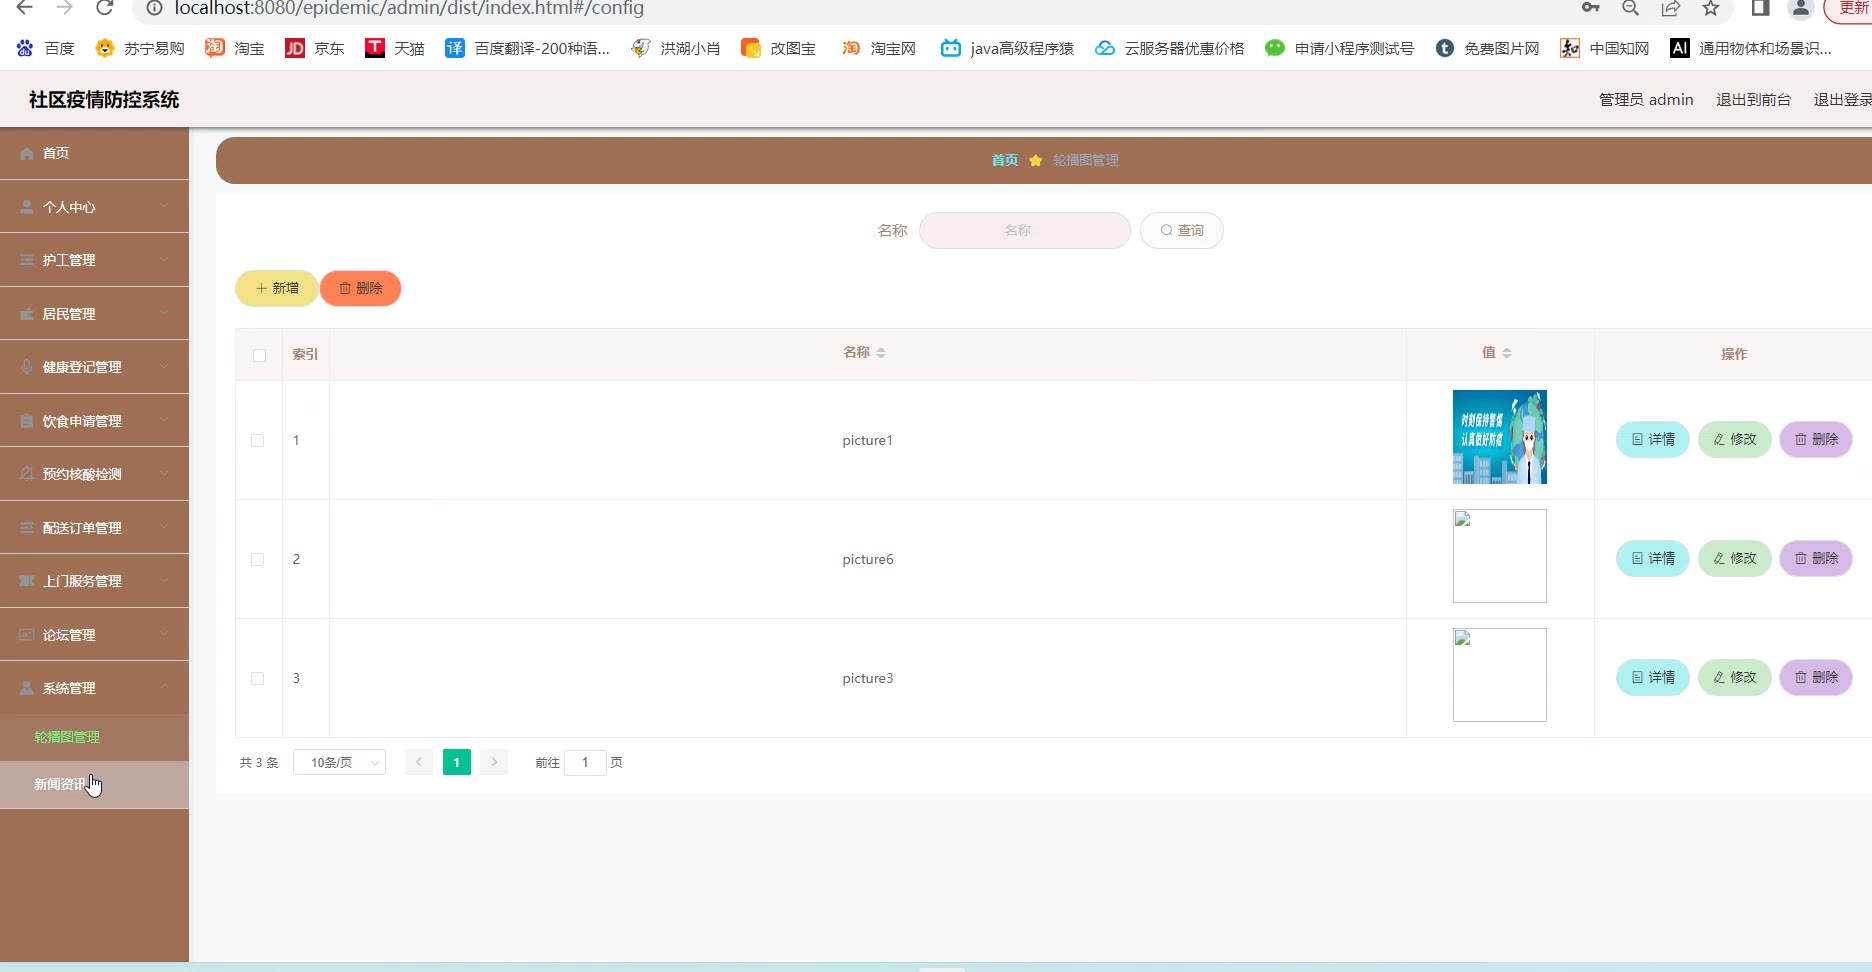The width and height of the screenshot is (1872, 972).
Task: Focus the 名称 search input field
Action: 1025,230
